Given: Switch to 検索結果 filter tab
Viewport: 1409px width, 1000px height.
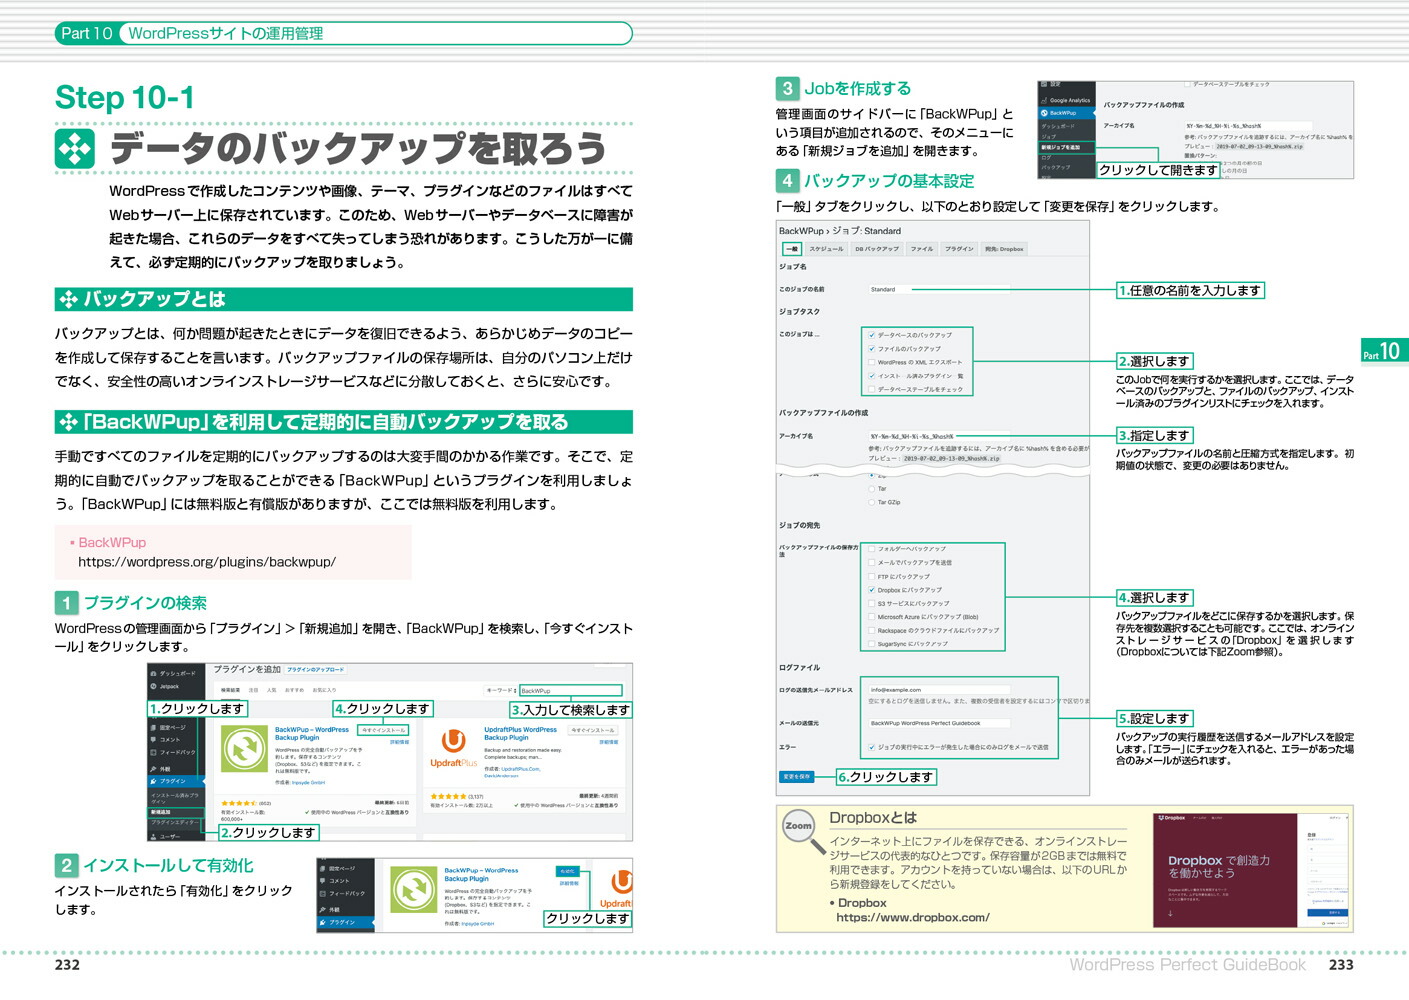Looking at the screenshot, I should pos(231,690).
